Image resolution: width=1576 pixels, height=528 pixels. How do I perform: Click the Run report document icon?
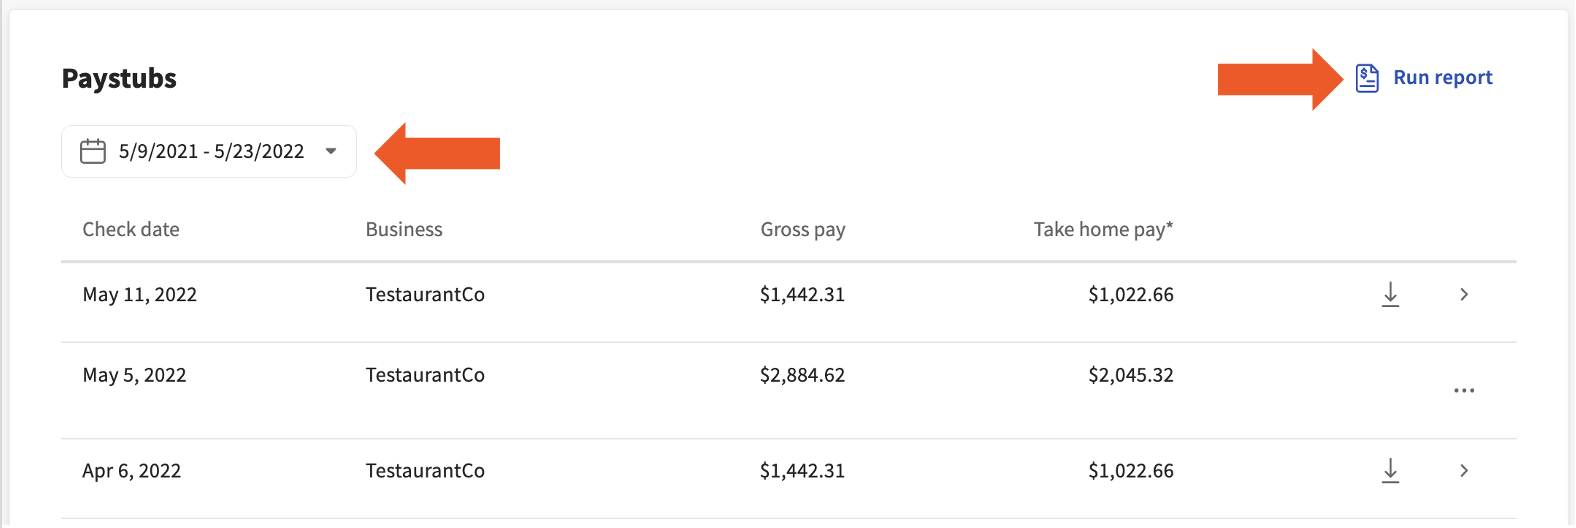pos(1367,78)
